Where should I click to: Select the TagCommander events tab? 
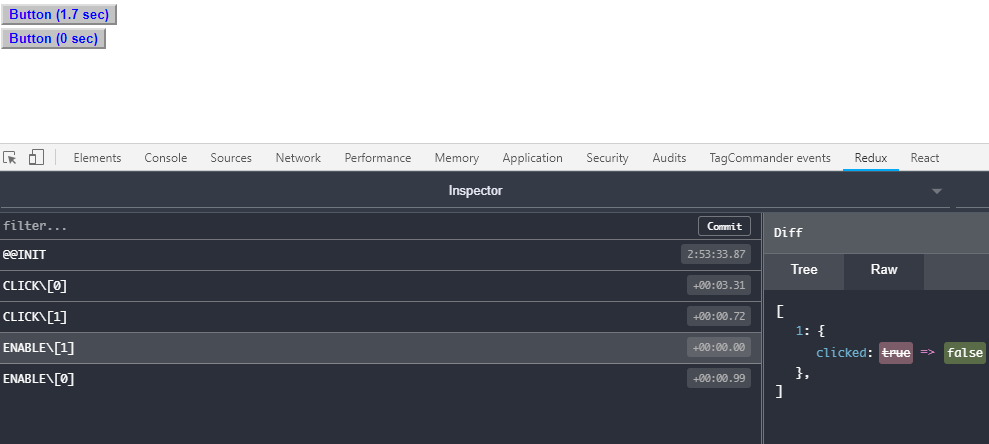[x=769, y=158]
